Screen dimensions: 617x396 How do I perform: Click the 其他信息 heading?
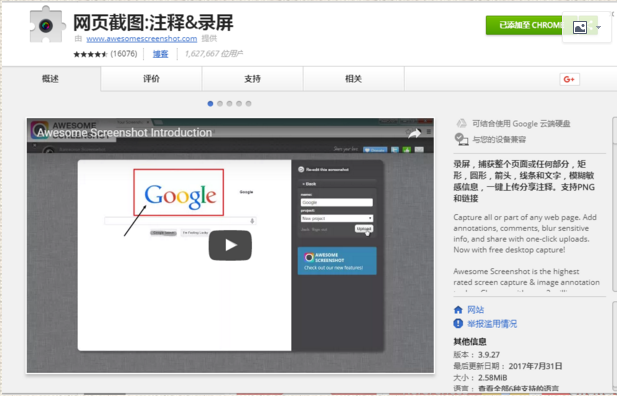470,342
